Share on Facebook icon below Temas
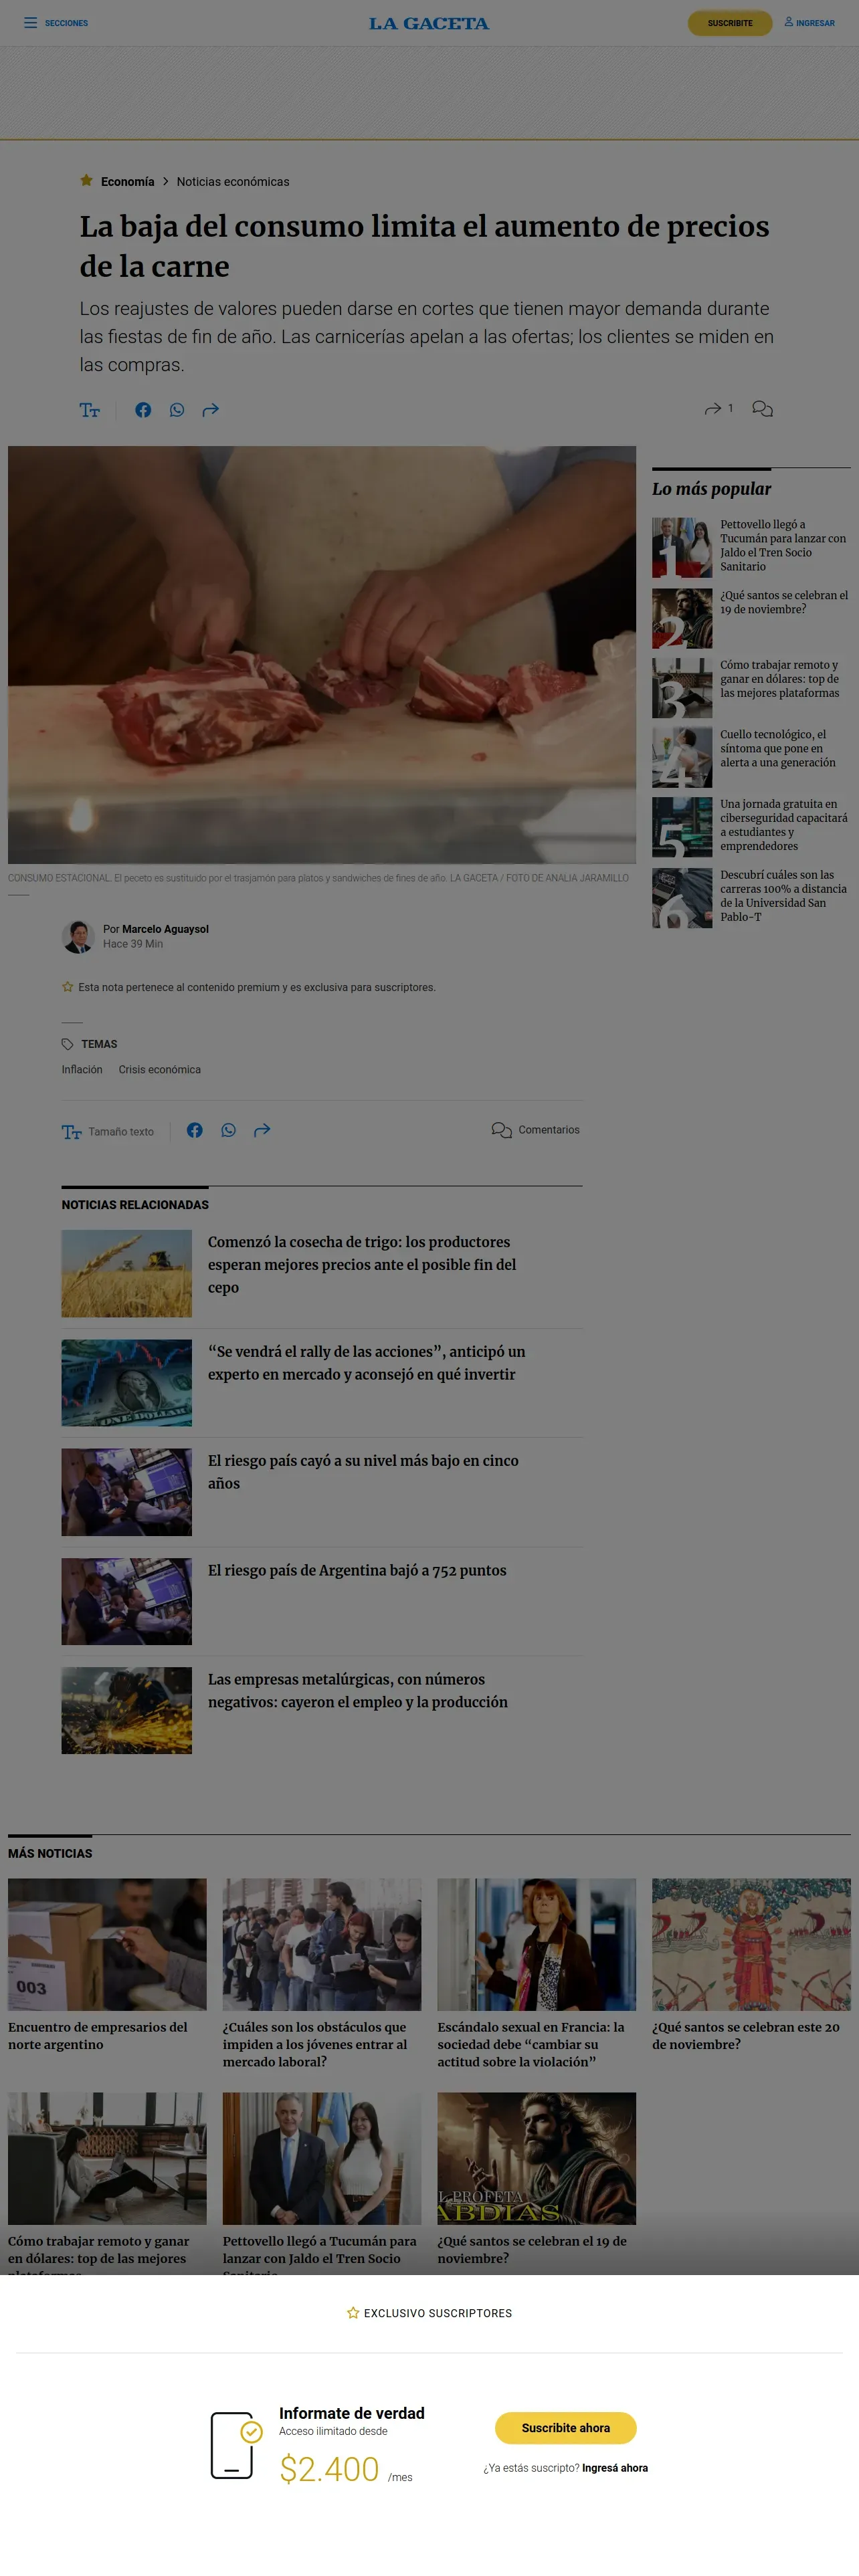The width and height of the screenshot is (859, 2576). [195, 1130]
